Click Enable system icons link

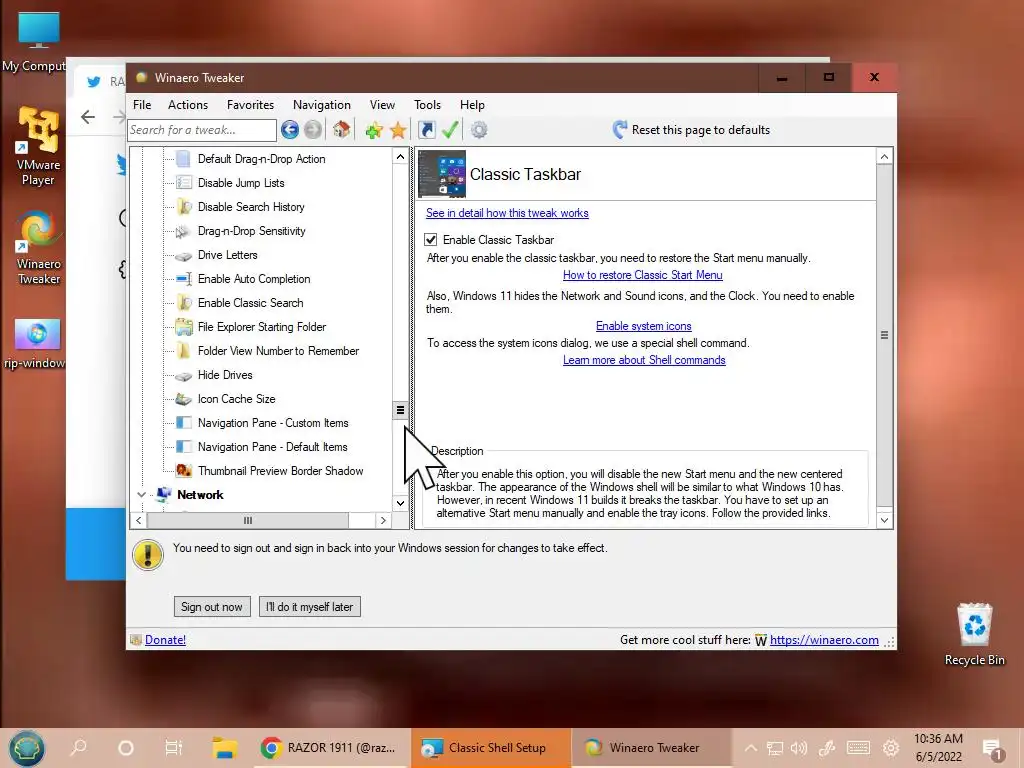tap(643, 326)
